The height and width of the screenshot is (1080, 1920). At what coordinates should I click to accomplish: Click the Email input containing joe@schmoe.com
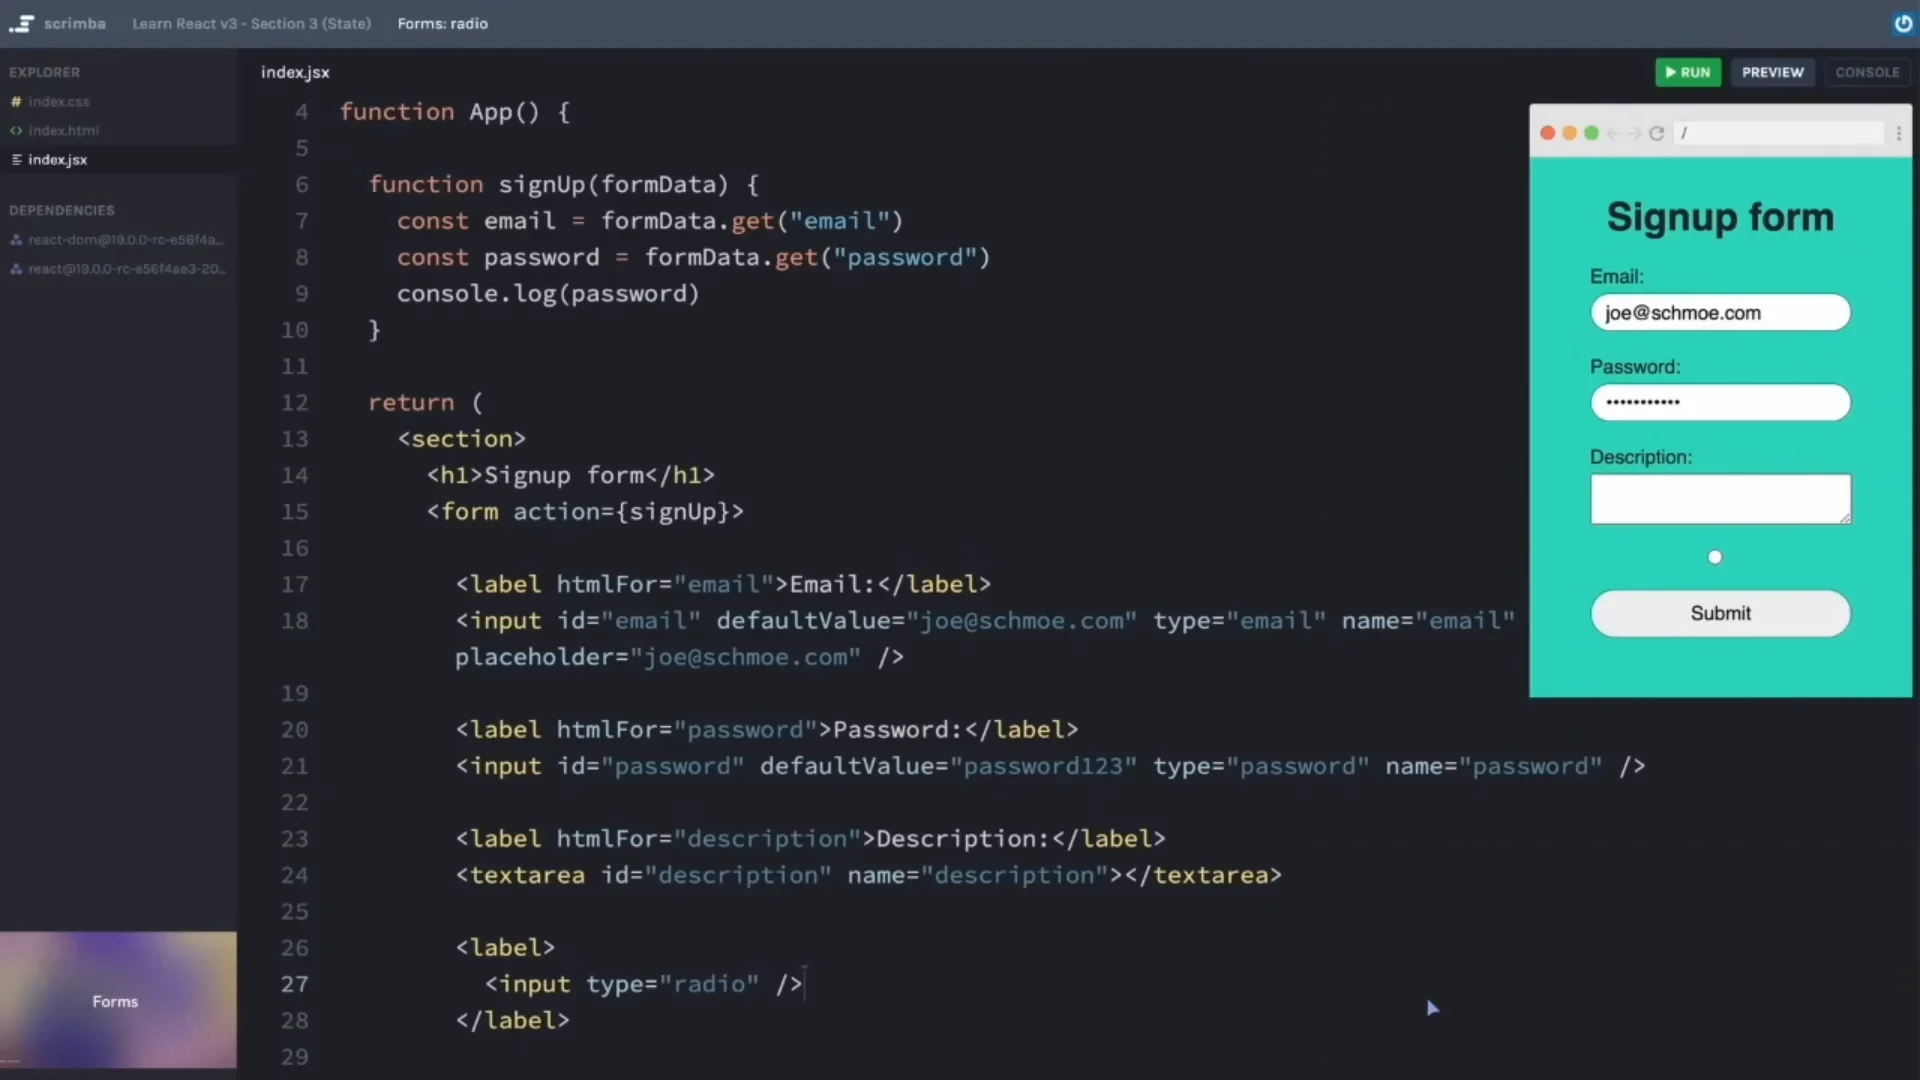click(1720, 312)
